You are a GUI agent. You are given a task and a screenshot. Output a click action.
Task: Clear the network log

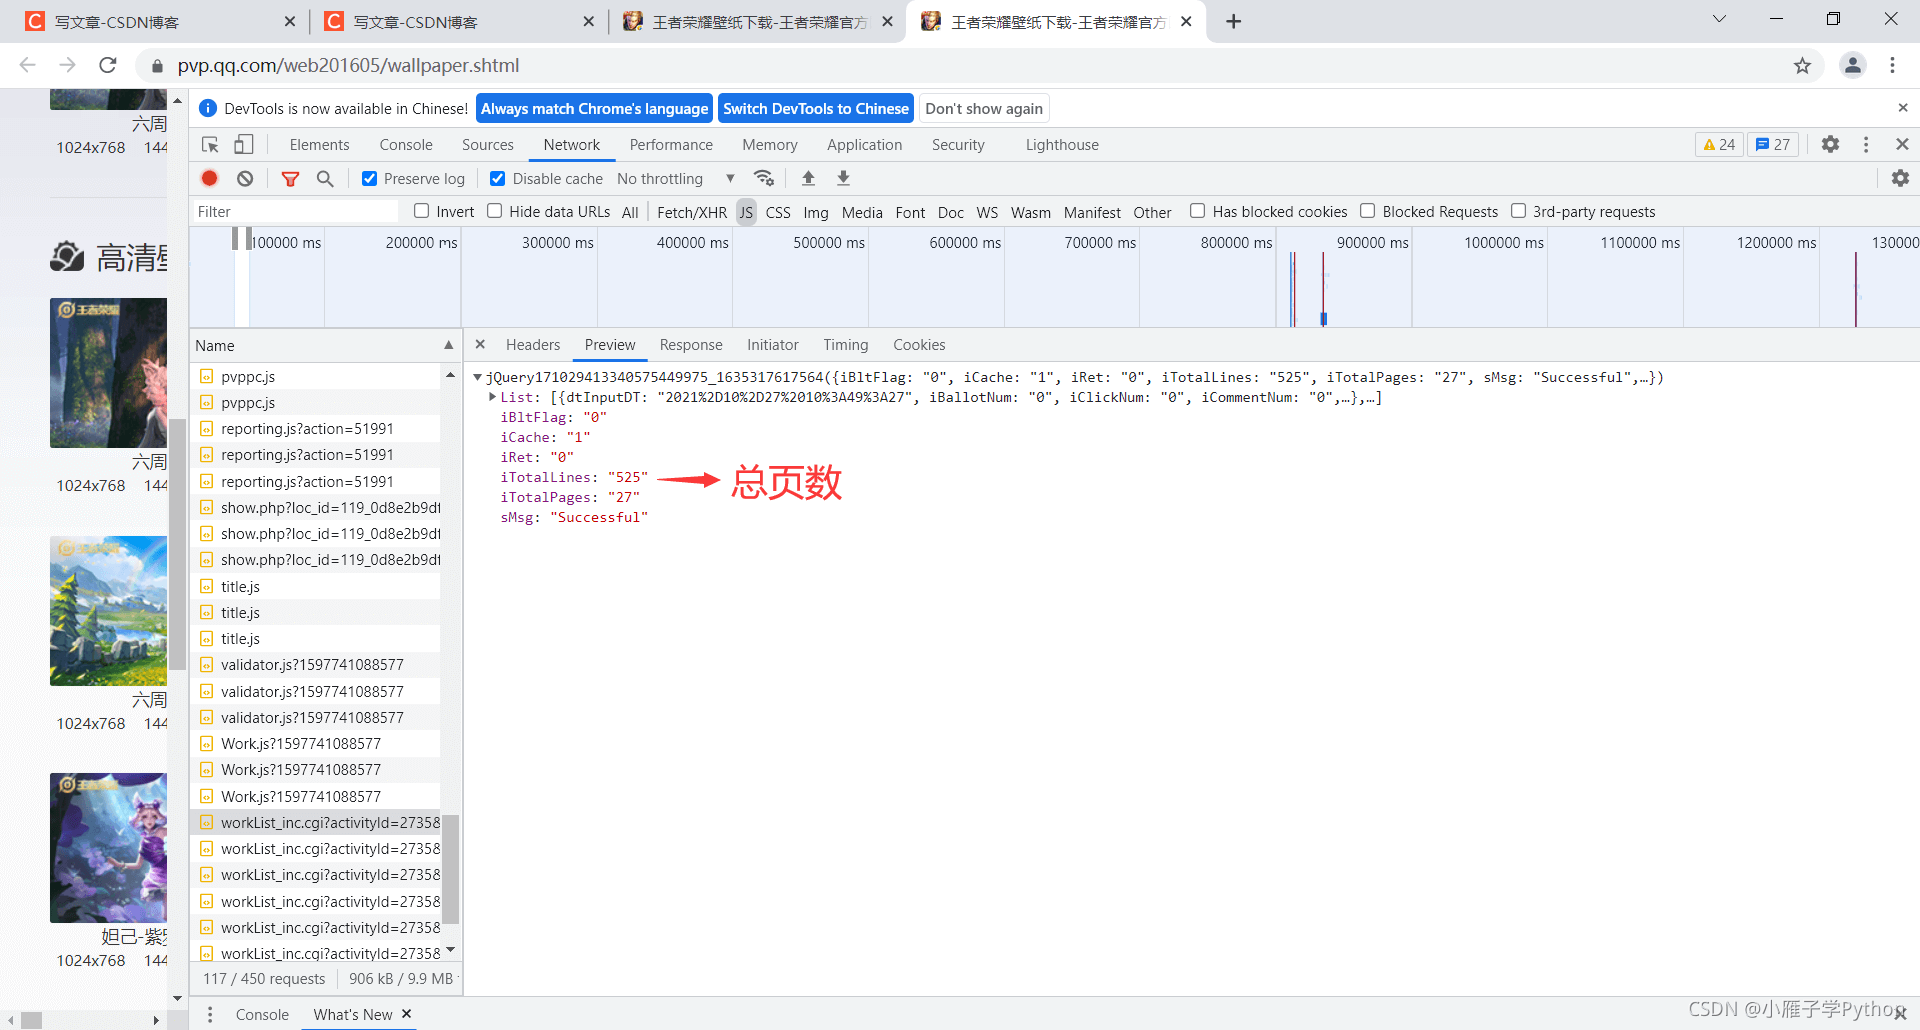(x=245, y=178)
